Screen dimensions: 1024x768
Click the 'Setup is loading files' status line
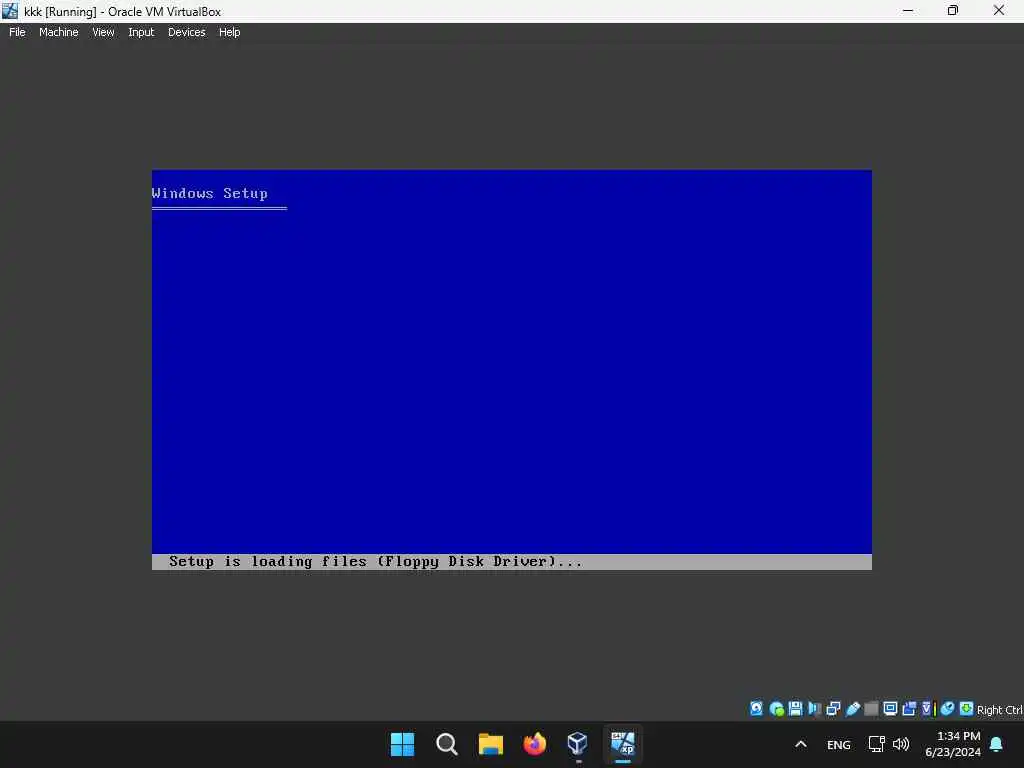coord(376,562)
